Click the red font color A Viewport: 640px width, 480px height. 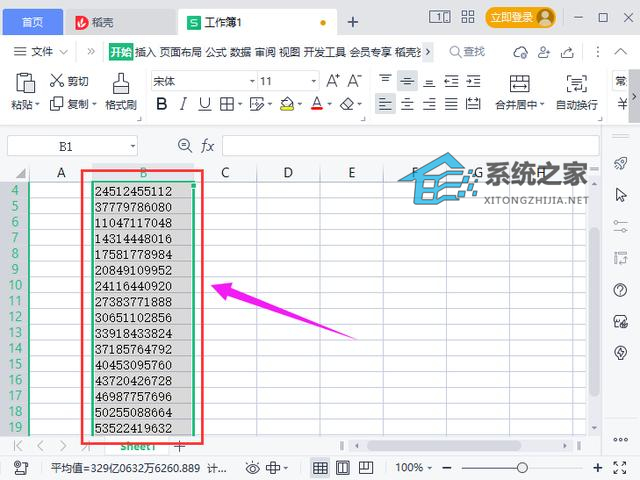tap(317, 104)
